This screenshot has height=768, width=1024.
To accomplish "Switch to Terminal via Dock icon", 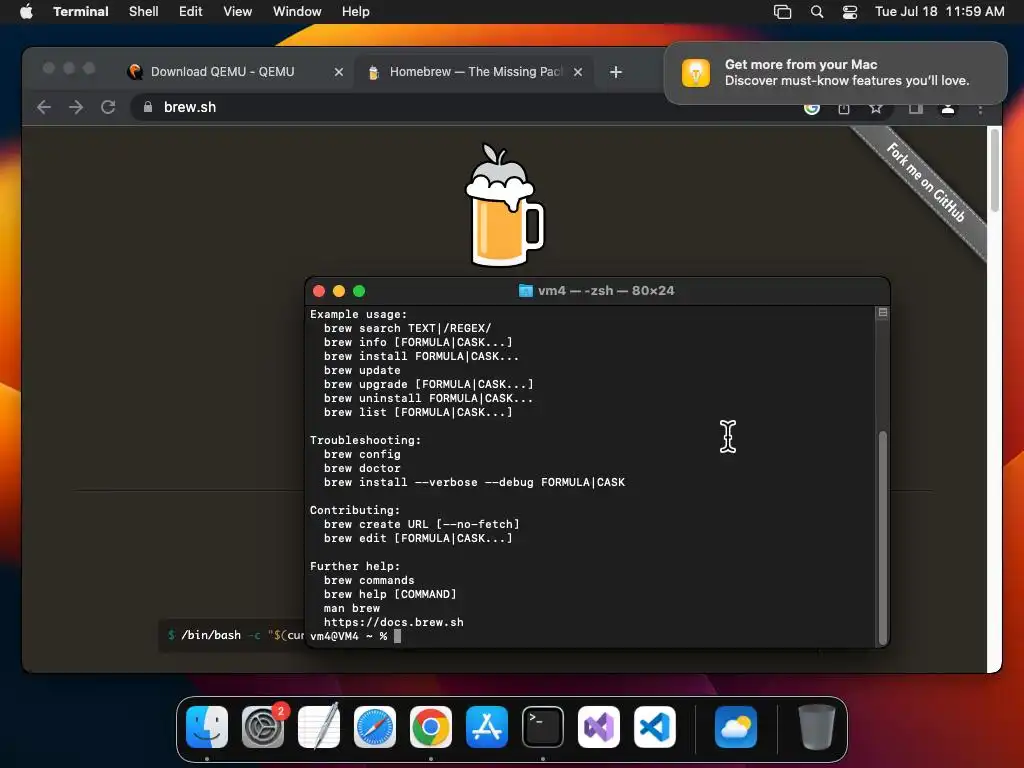I will click(543, 727).
